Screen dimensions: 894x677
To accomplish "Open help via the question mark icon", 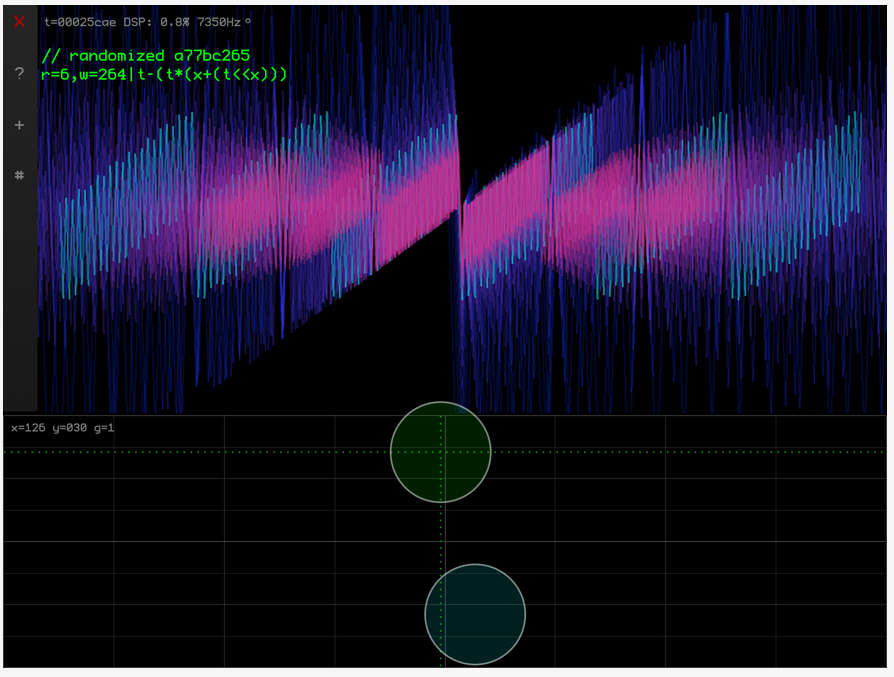I will tap(19, 73).
